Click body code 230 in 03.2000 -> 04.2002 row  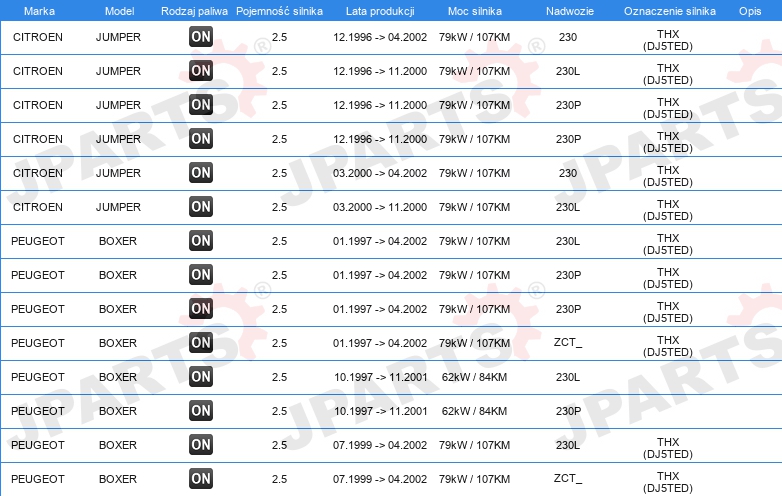click(568, 173)
